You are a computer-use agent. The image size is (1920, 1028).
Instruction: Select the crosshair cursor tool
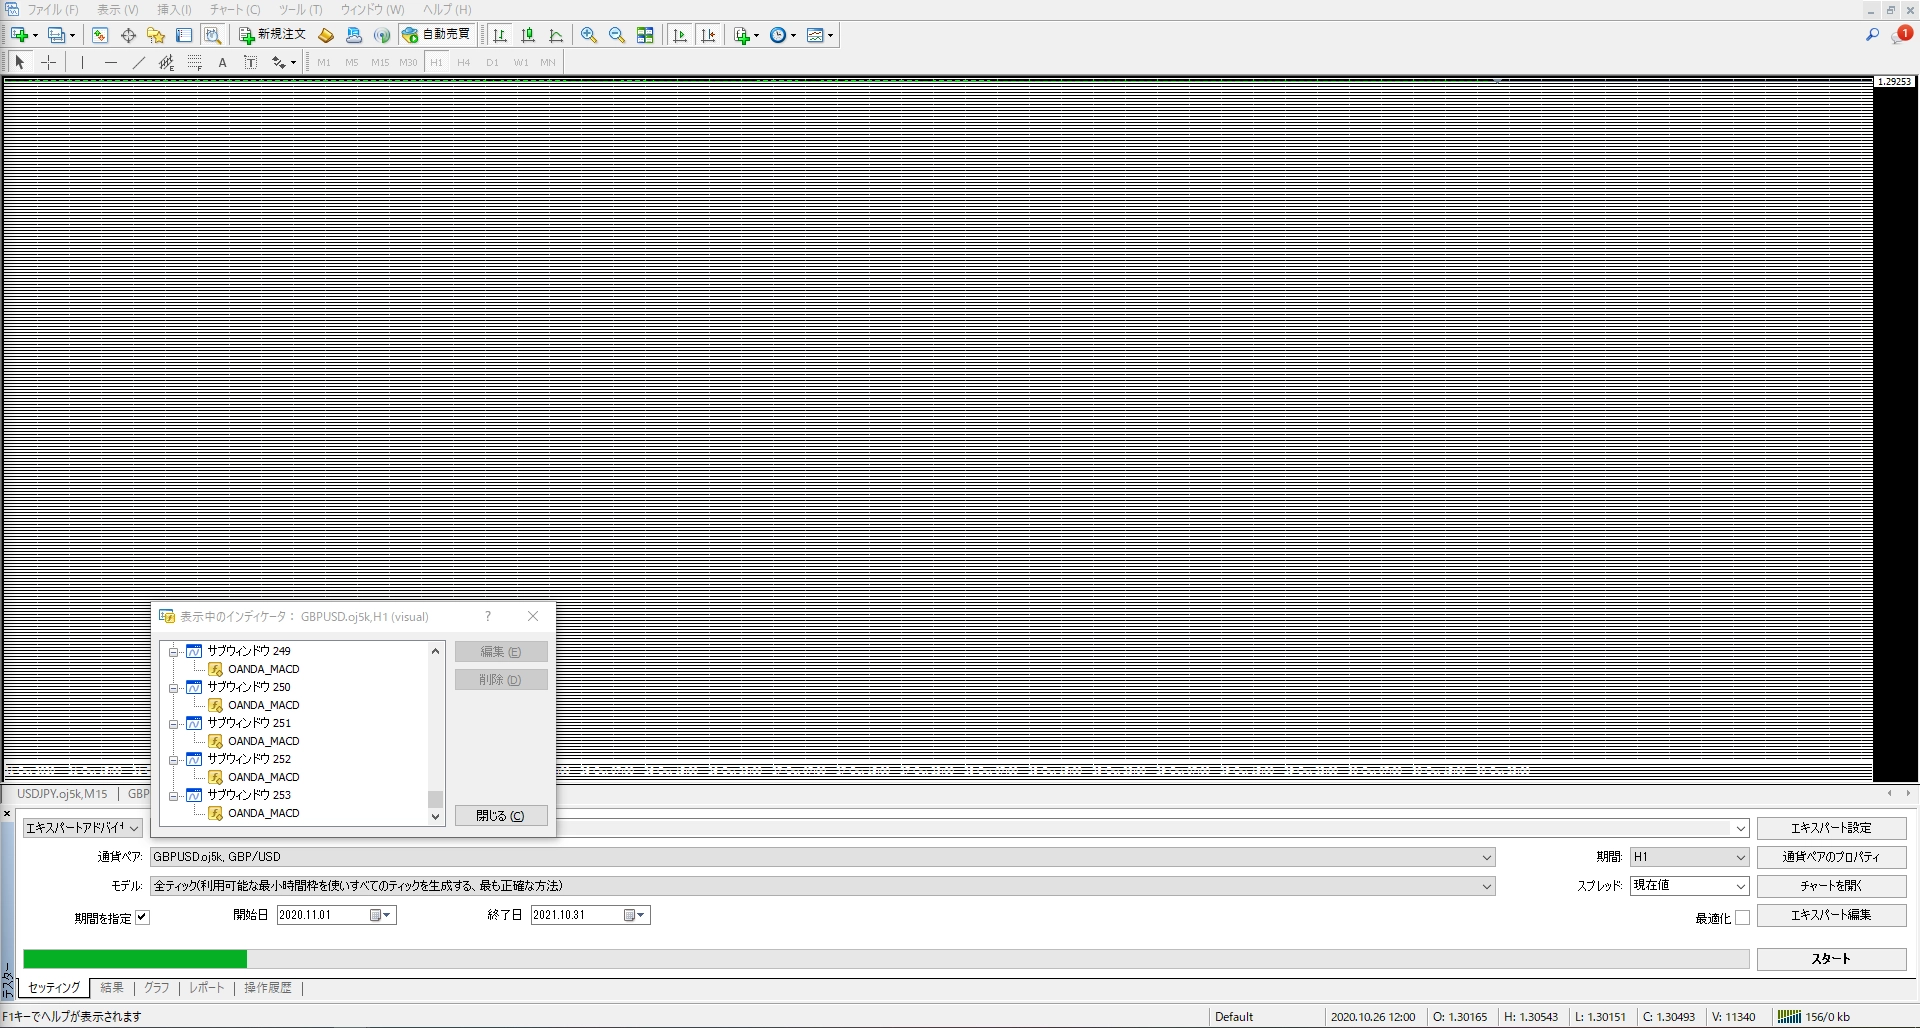(48, 62)
